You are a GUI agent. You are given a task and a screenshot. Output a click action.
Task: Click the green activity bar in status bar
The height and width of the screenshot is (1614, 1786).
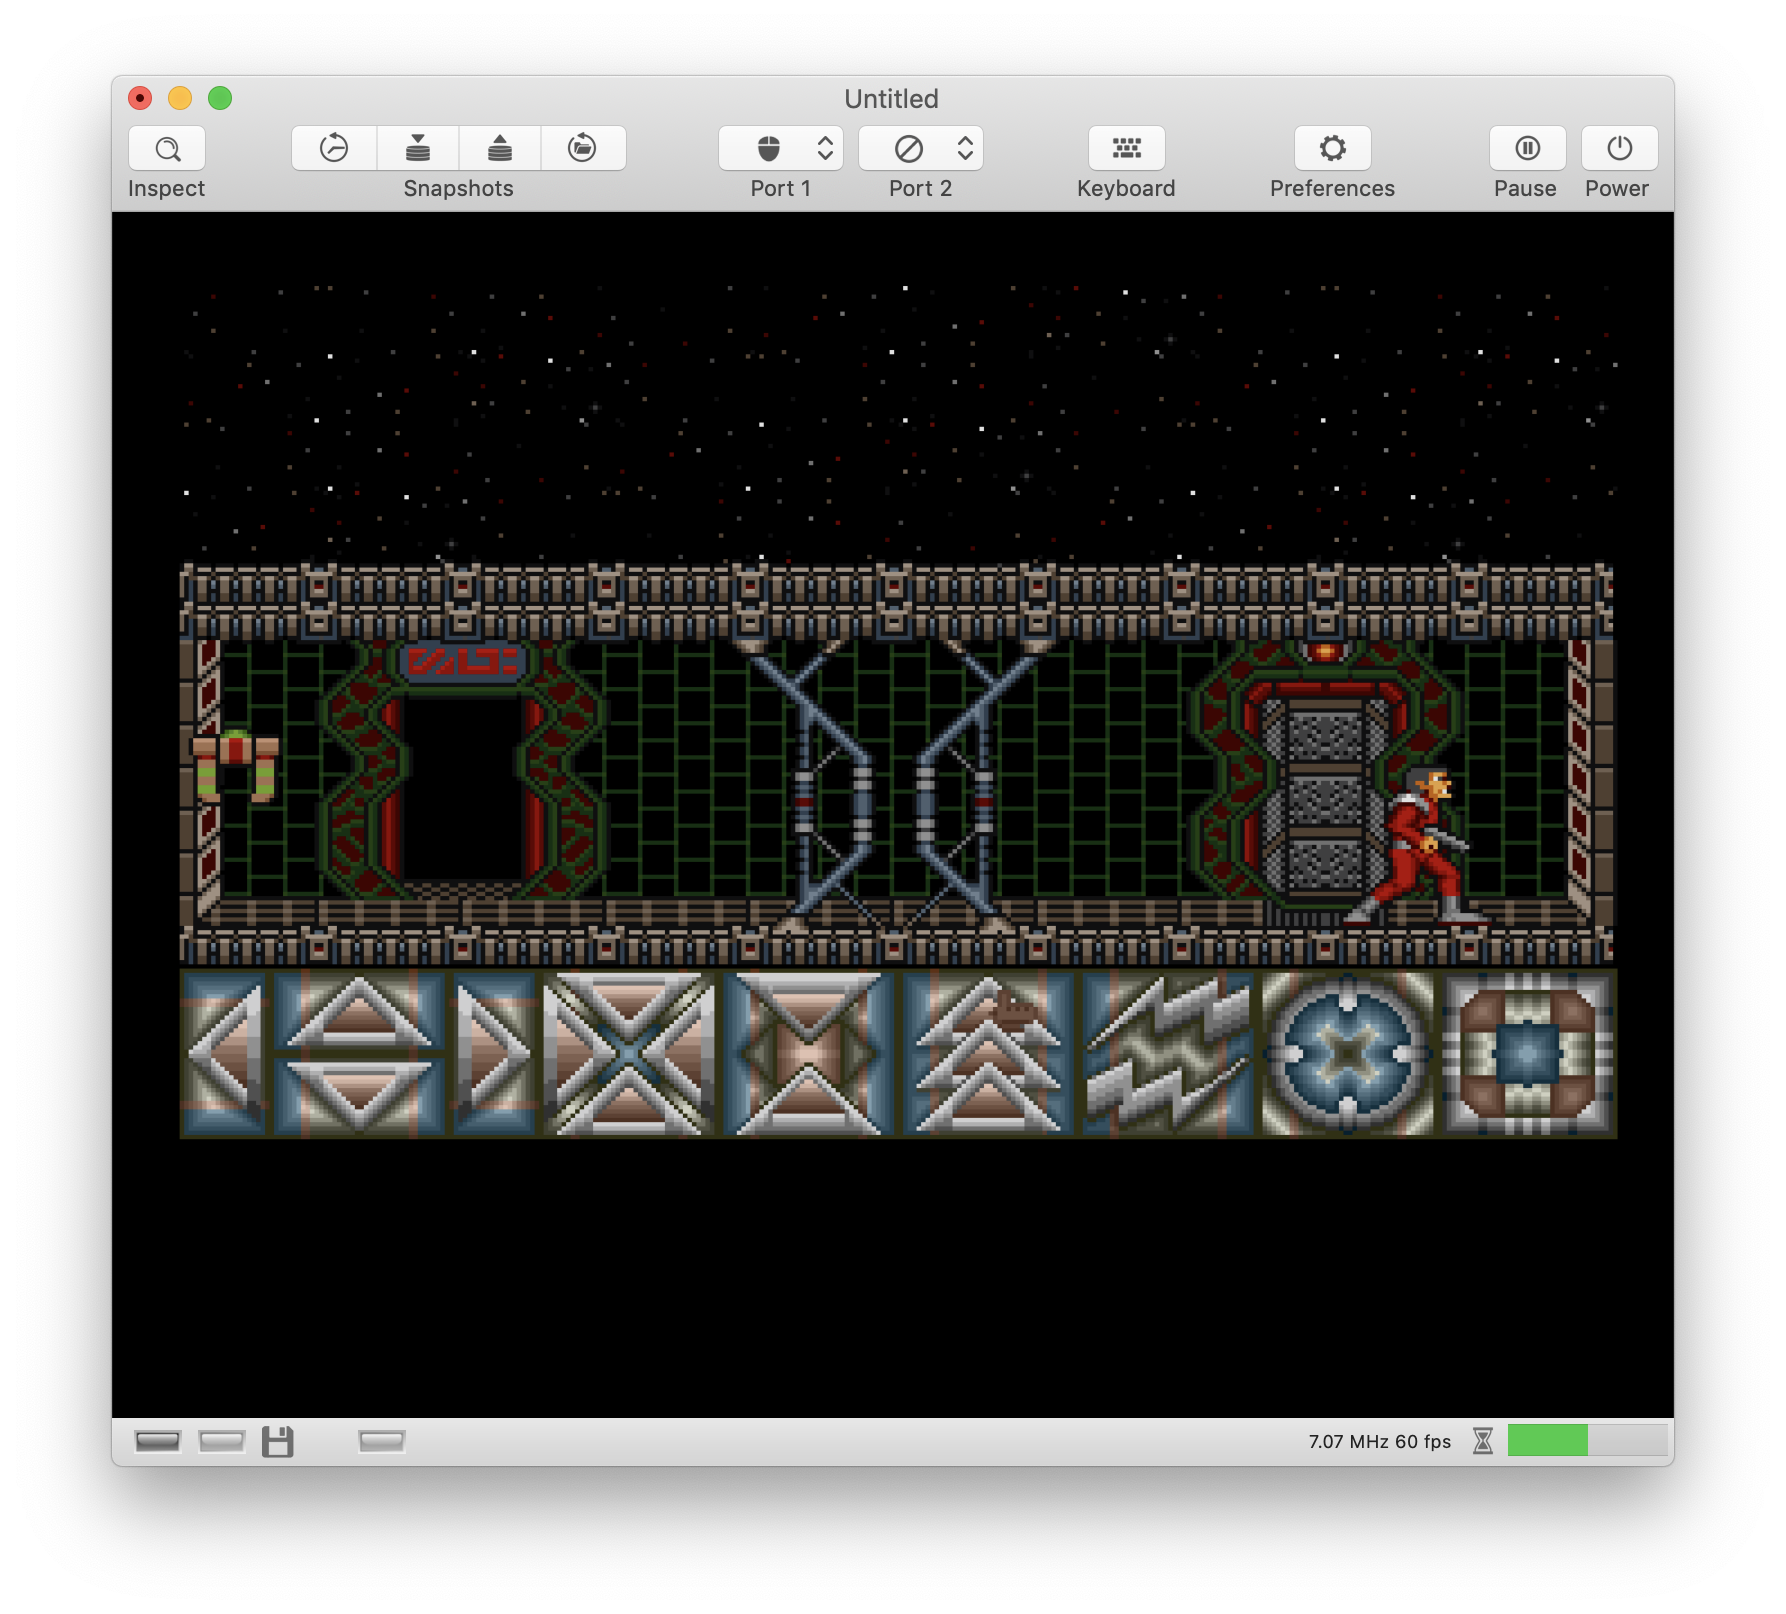[x=1548, y=1441]
